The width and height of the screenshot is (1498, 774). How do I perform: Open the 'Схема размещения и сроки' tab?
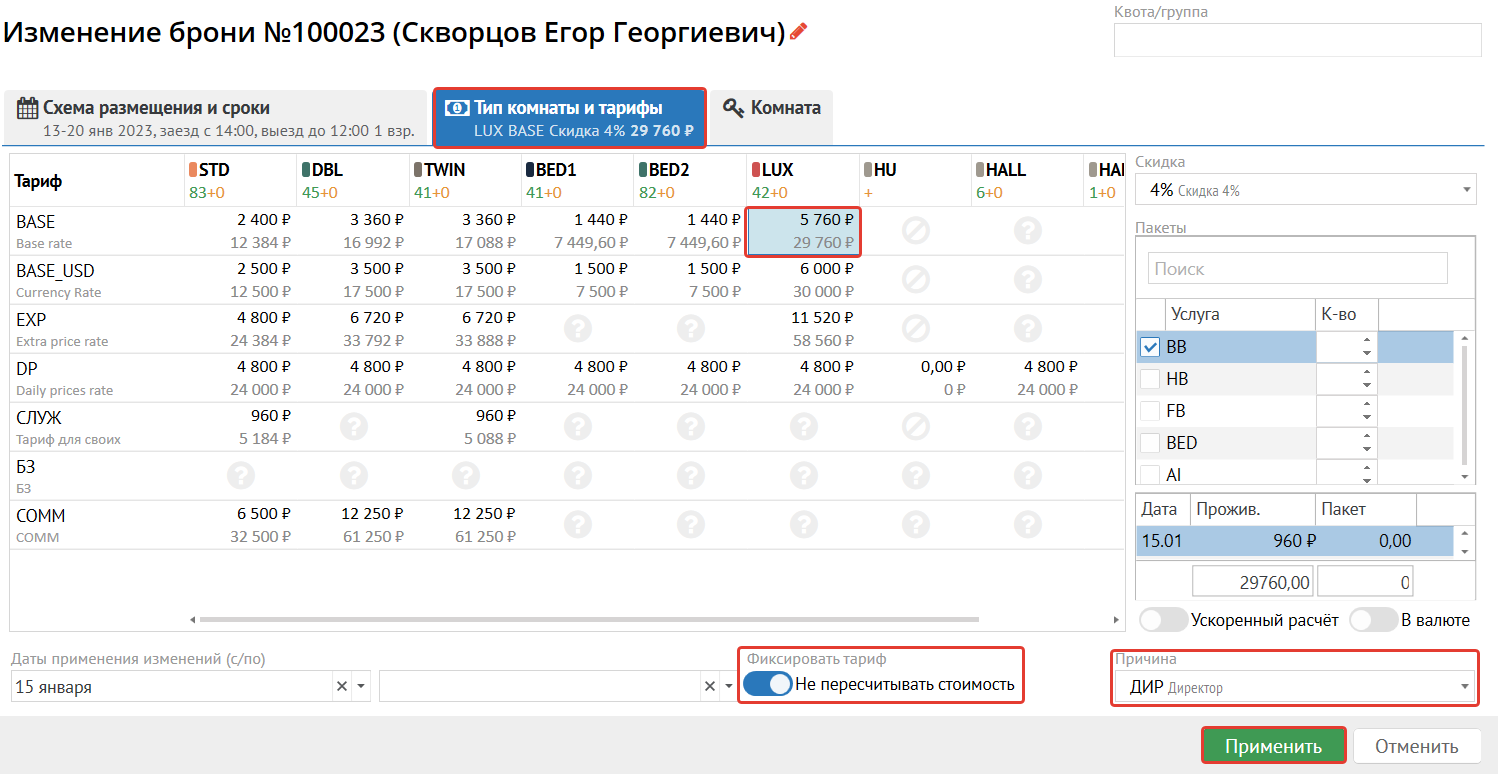[x=216, y=118]
